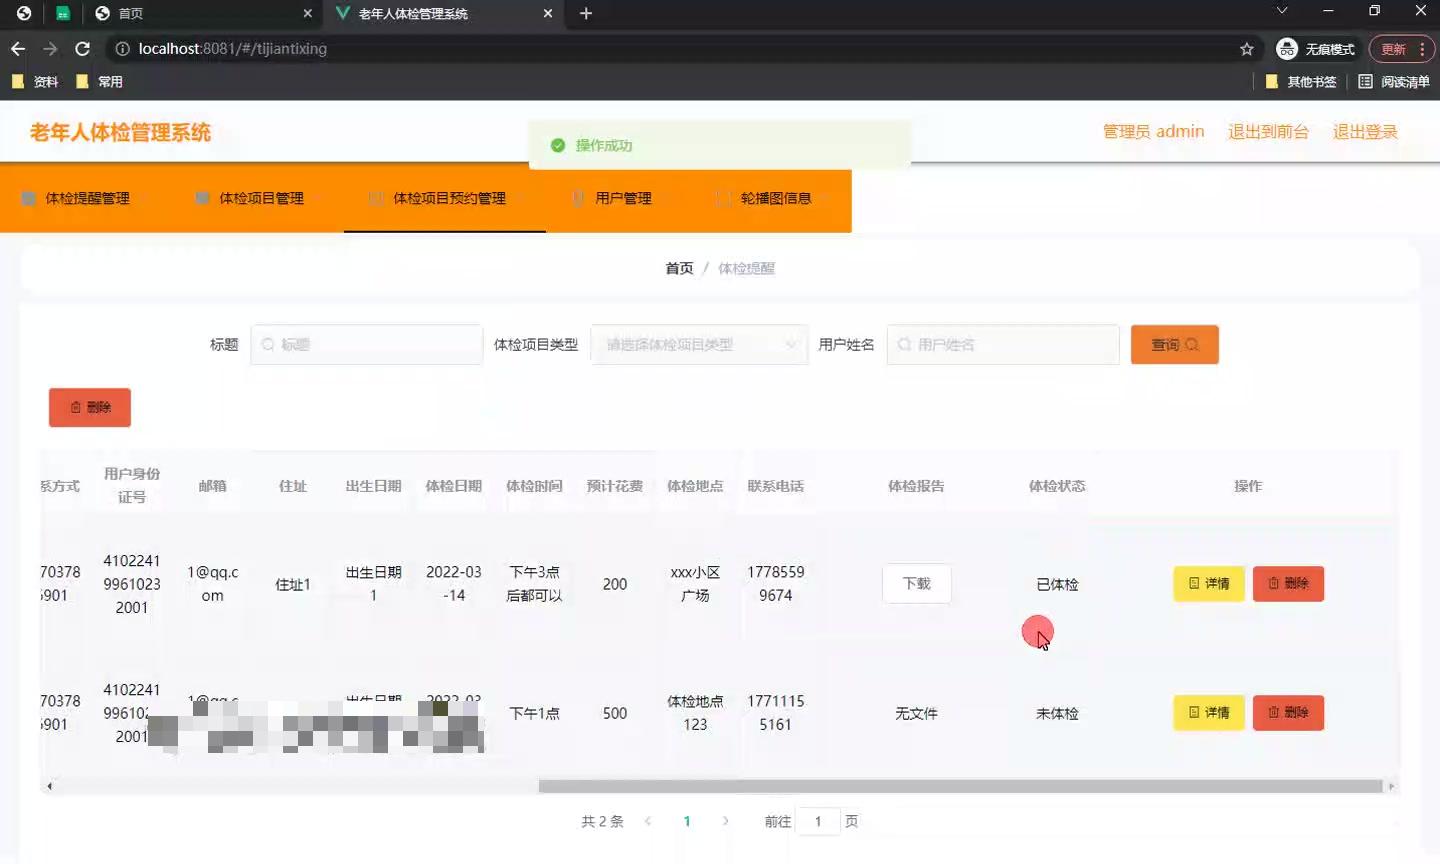The image size is (1440, 864).
Task: Click the address bar URL
Action: tap(232, 49)
